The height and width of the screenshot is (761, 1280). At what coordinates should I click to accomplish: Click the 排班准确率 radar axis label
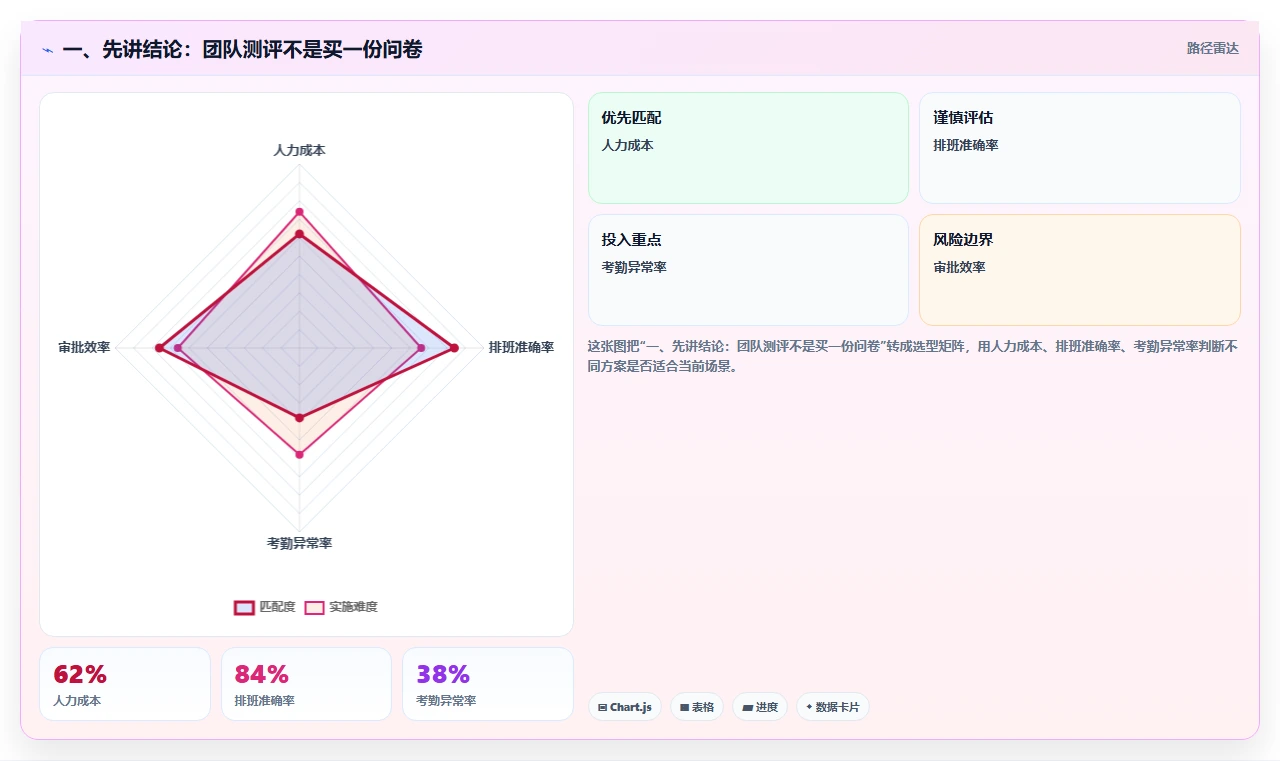coord(521,348)
